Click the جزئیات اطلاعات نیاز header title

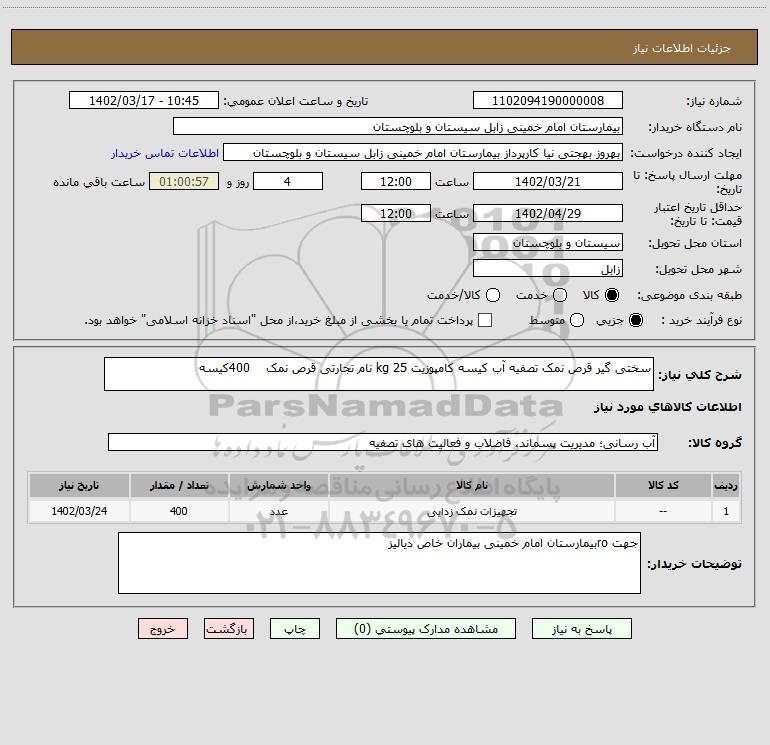(x=681, y=48)
